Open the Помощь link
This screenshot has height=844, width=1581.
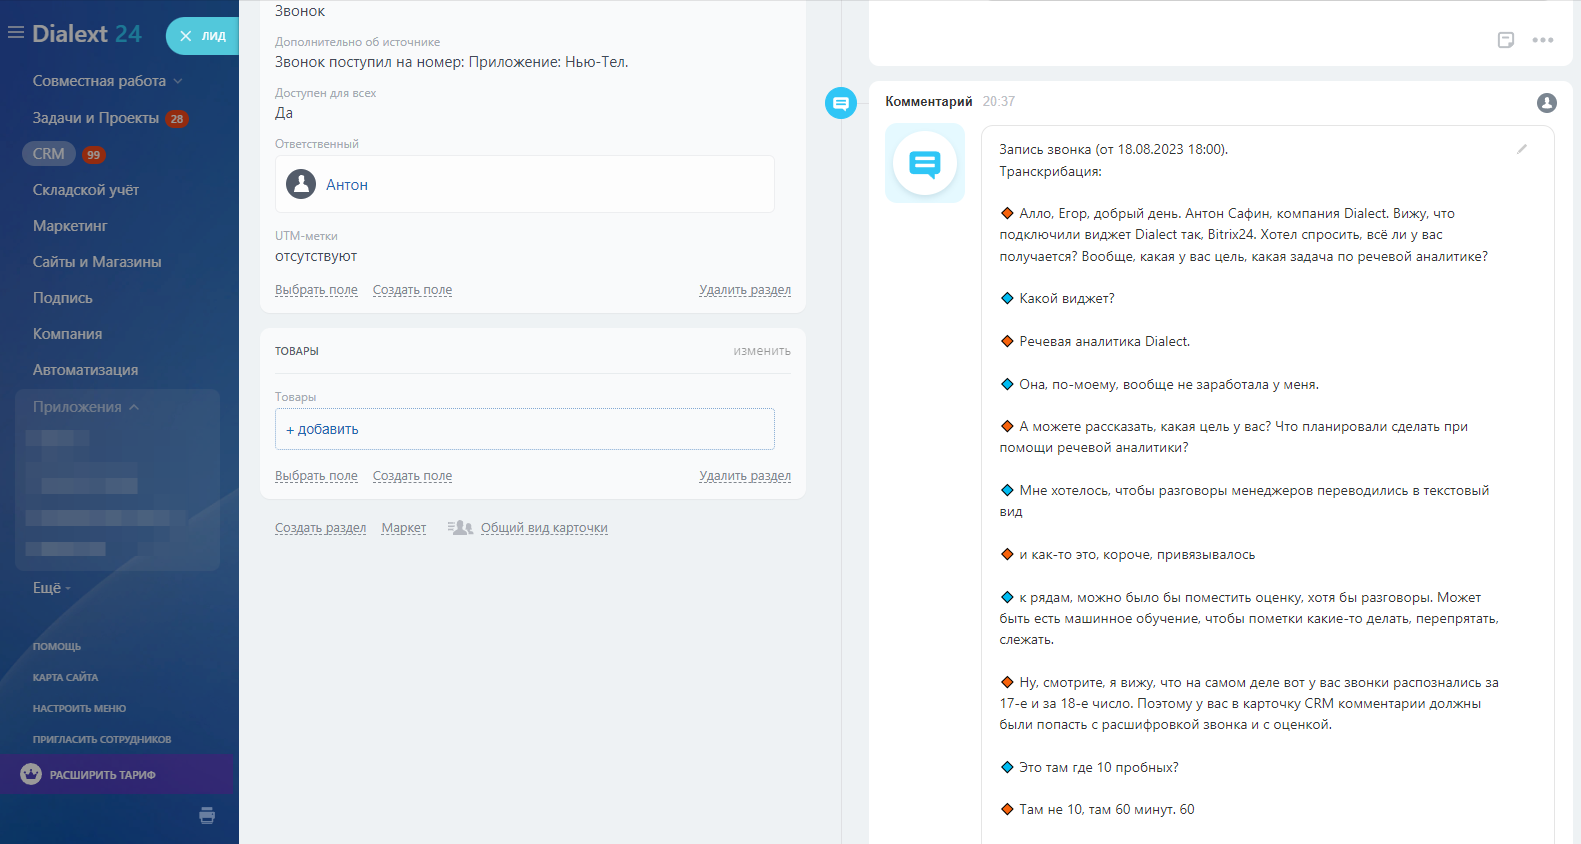click(57, 647)
